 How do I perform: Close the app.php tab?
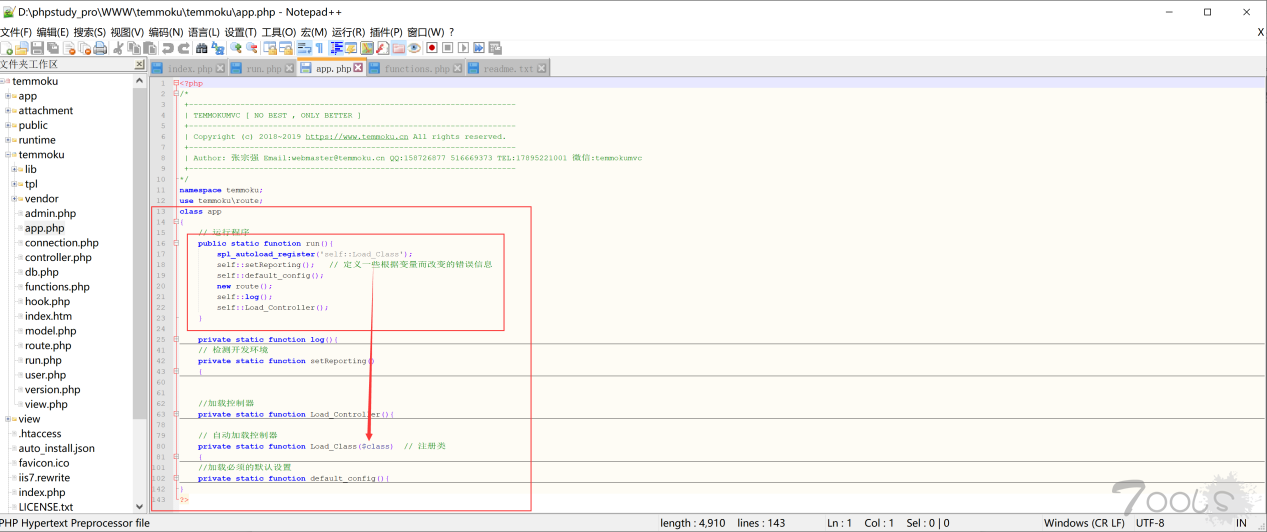click(358, 68)
